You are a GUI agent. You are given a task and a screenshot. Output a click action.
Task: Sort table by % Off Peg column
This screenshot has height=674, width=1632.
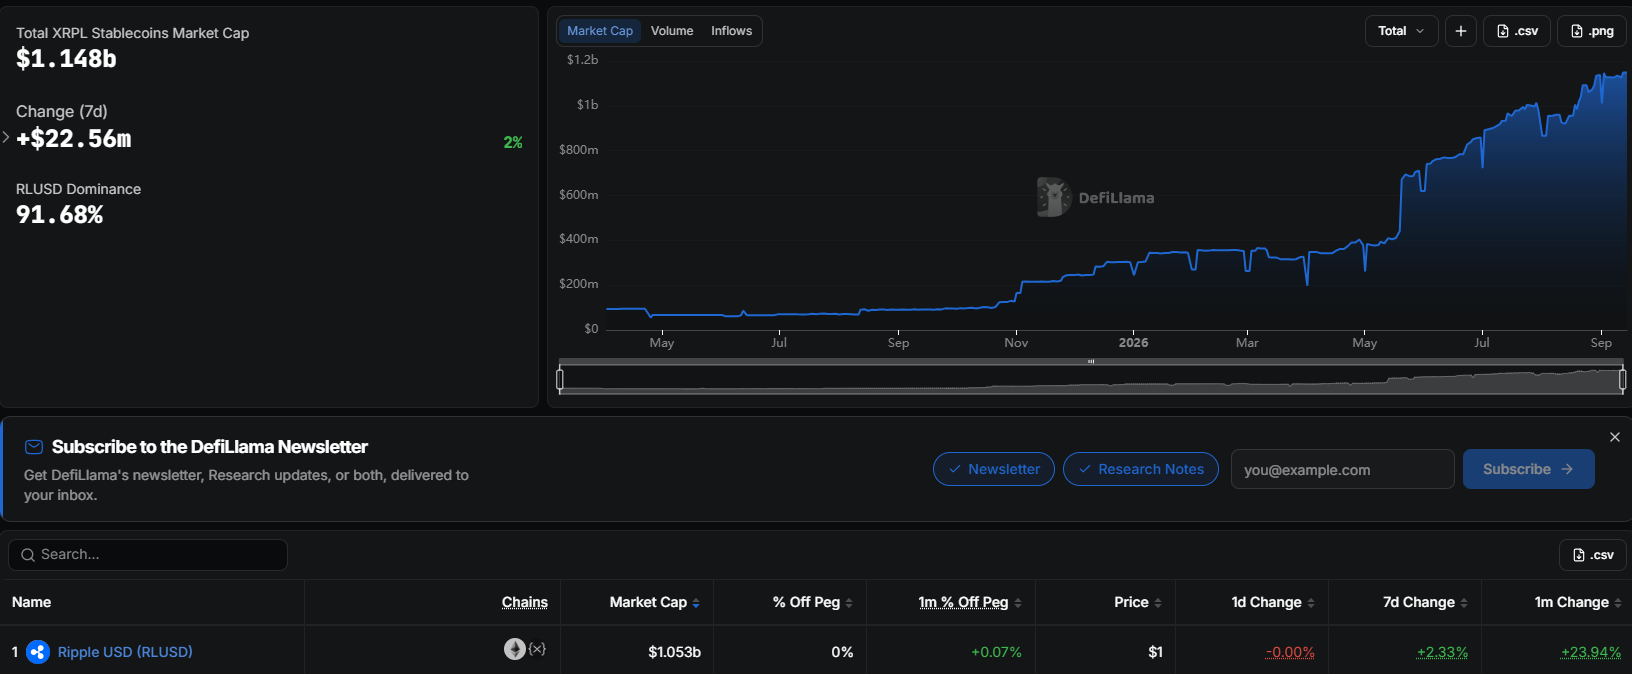[x=813, y=602]
